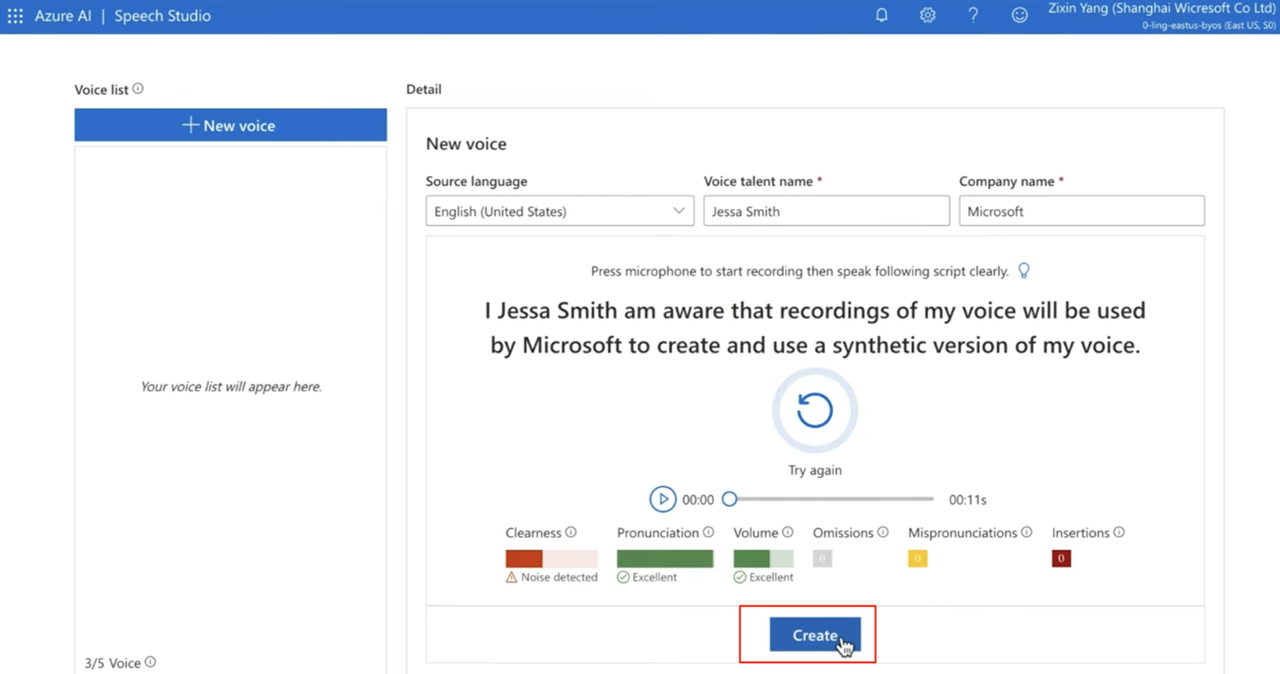The width and height of the screenshot is (1280, 674).
Task: Click the 'Detail' section label
Action: coord(424,89)
